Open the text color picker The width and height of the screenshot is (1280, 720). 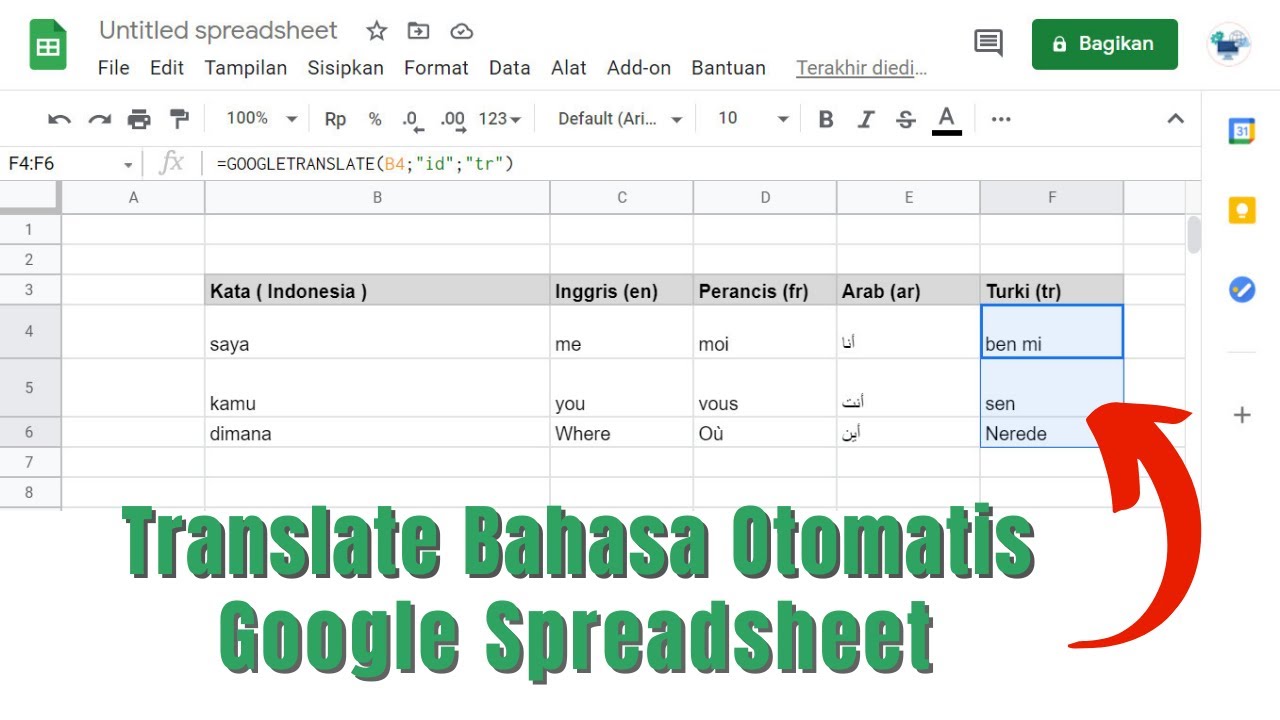point(946,119)
